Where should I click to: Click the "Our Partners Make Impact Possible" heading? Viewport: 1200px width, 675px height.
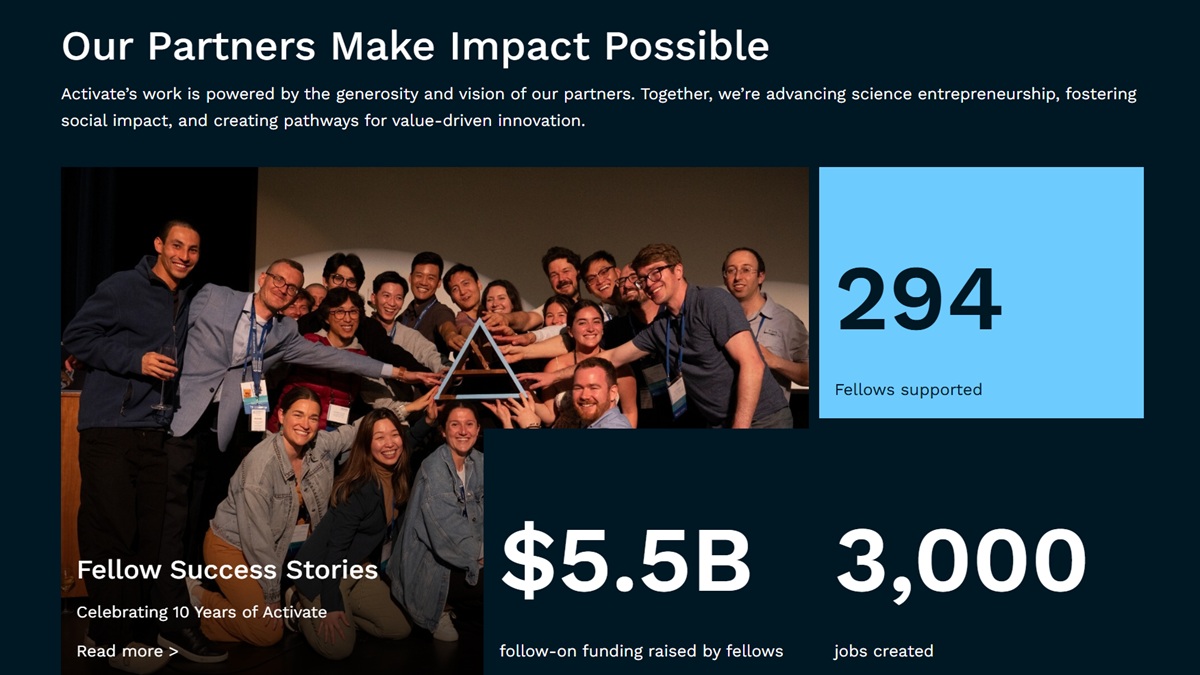[x=415, y=46]
